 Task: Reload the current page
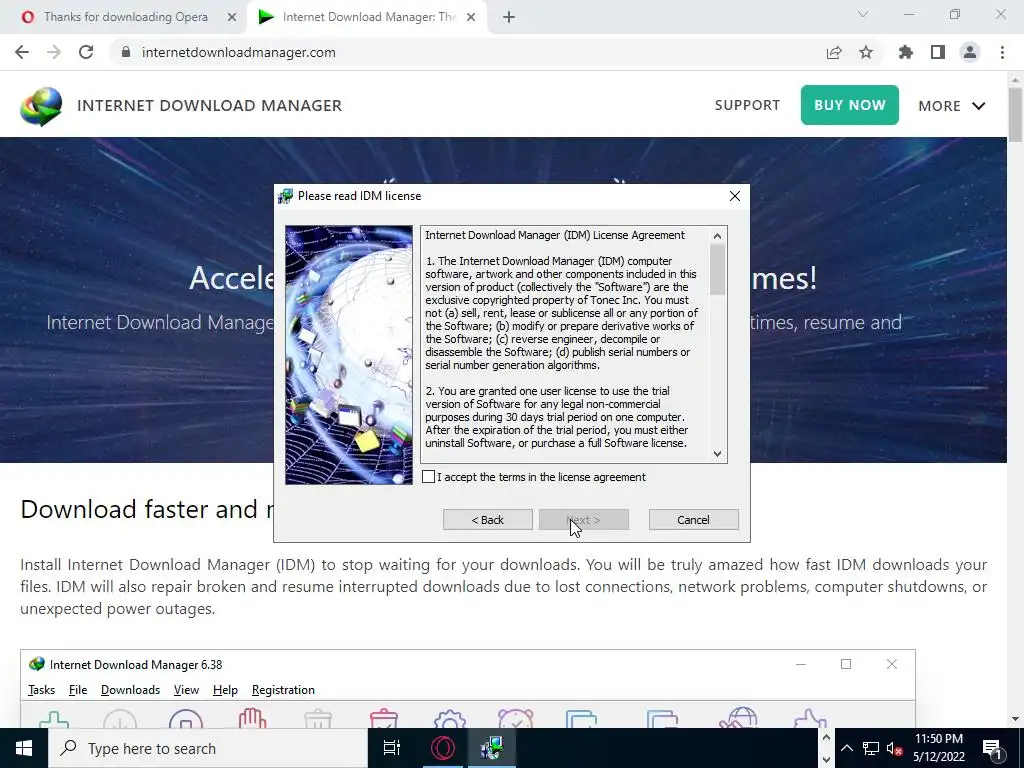pos(86,52)
